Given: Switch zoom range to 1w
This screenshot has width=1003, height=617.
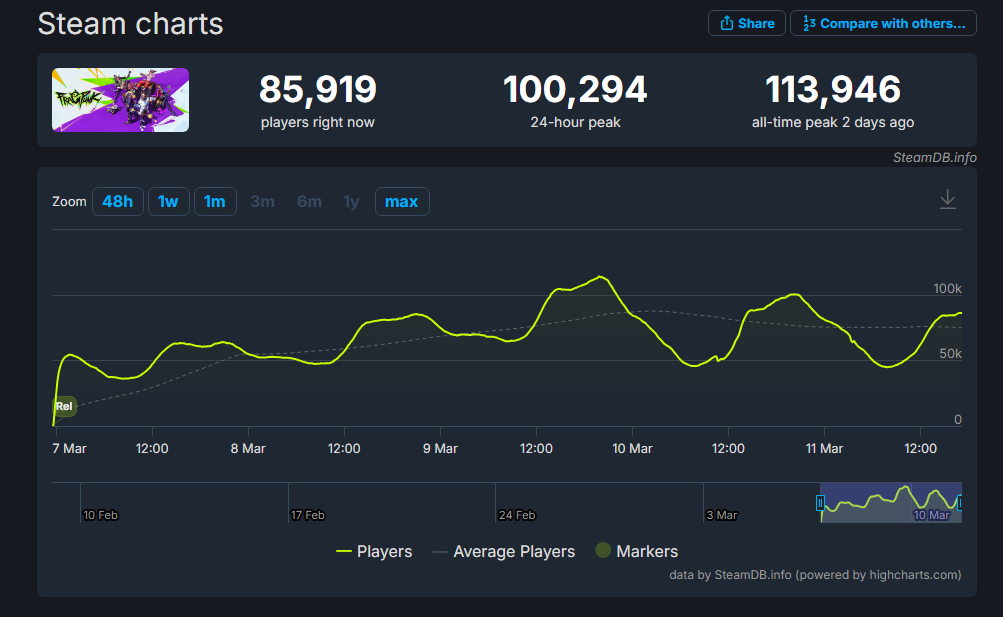Looking at the screenshot, I should coord(168,202).
